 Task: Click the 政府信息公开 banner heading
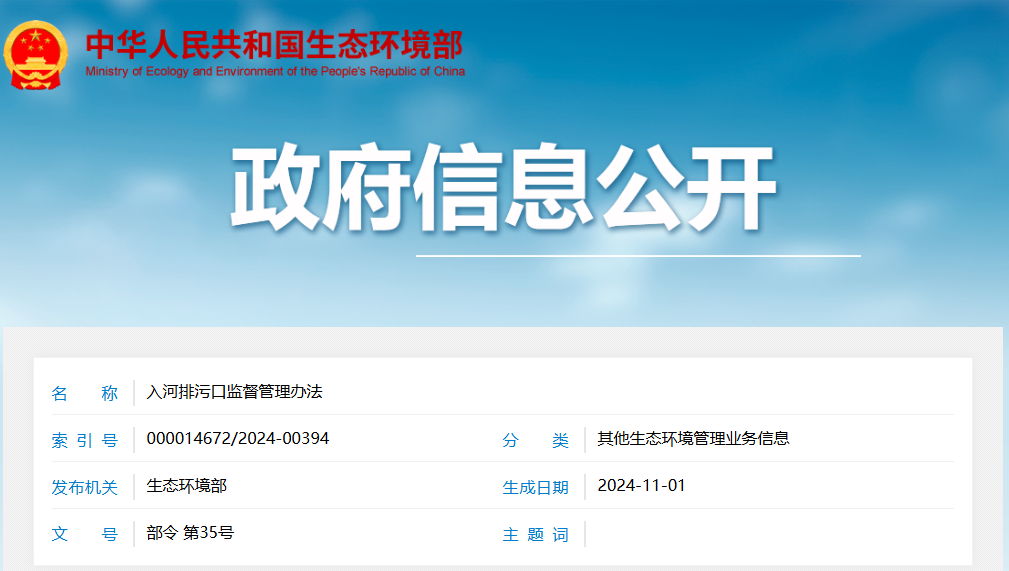[x=503, y=188]
